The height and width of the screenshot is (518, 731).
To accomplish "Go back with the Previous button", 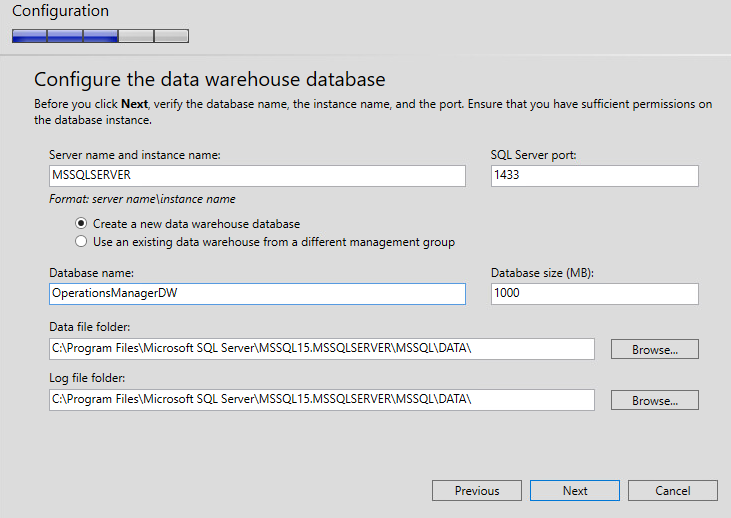I will tap(477, 490).
